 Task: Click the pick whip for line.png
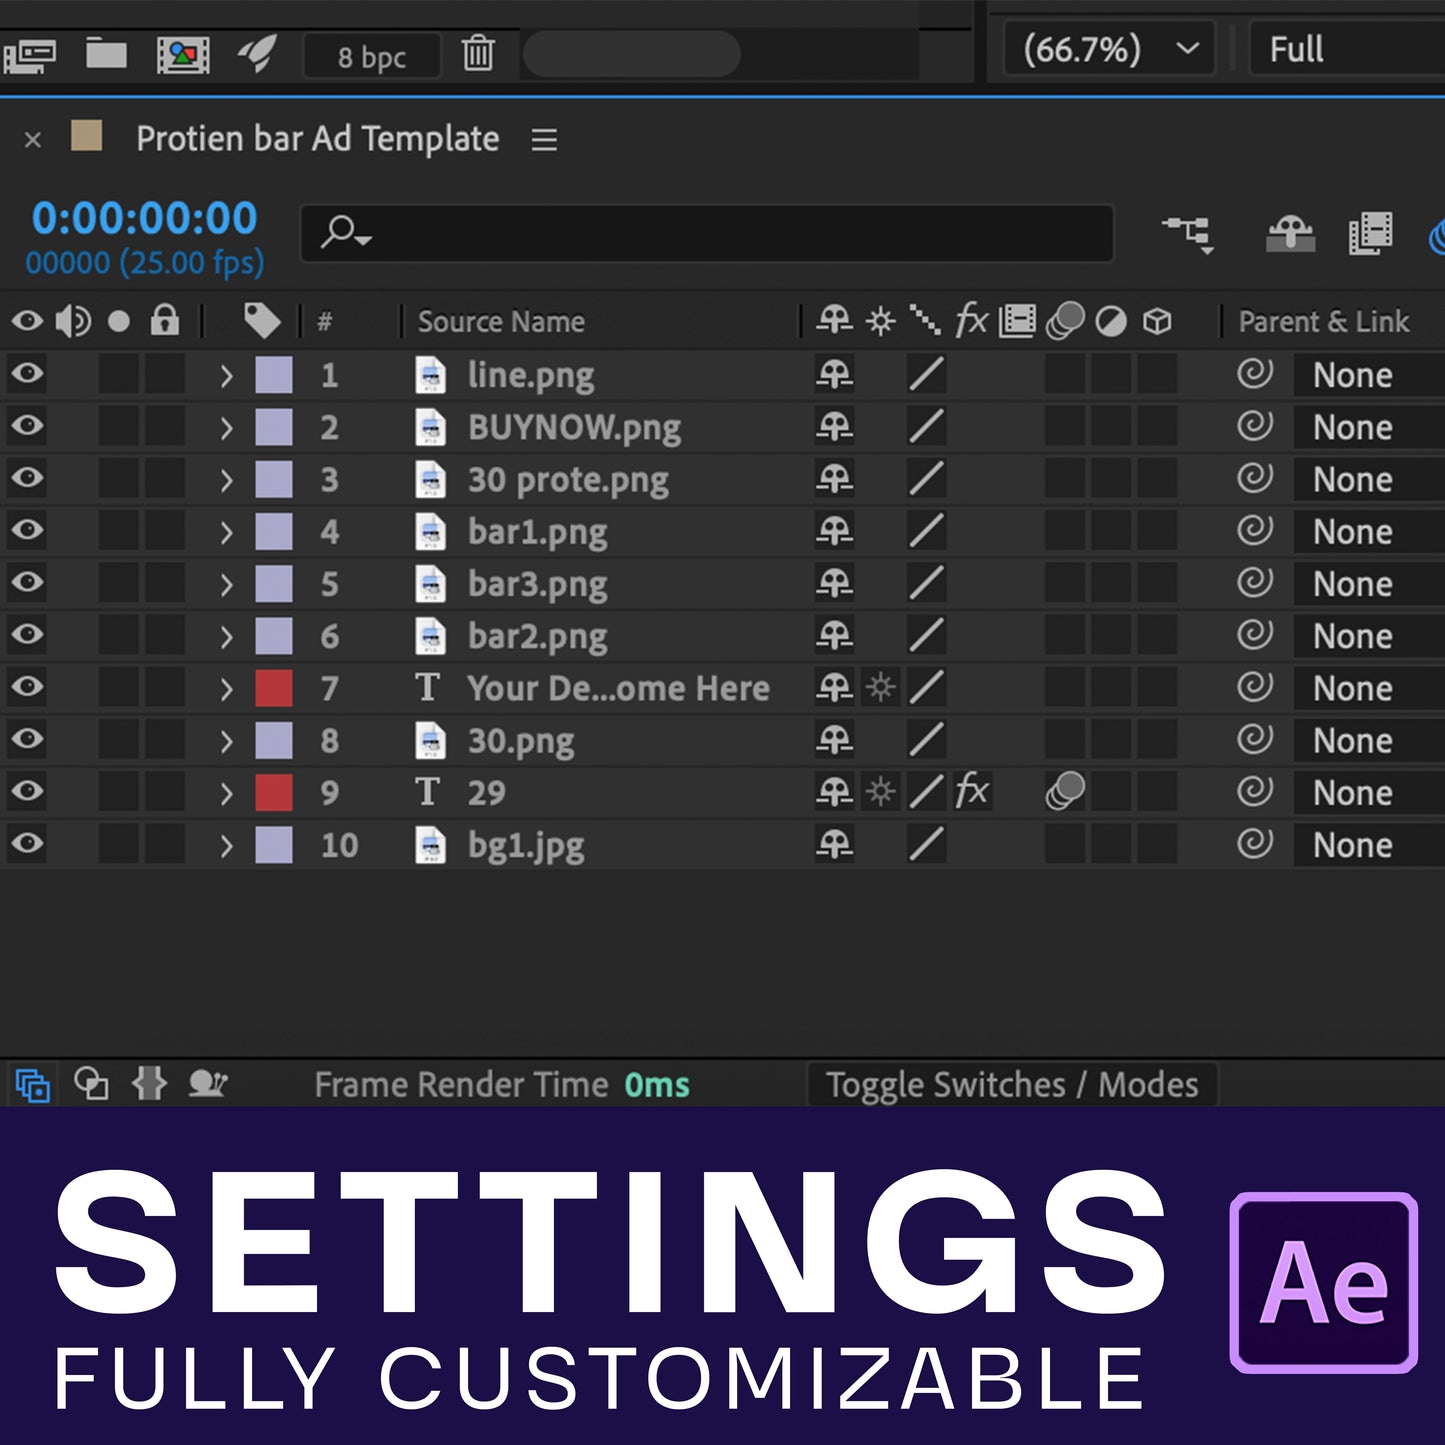pos(1254,374)
